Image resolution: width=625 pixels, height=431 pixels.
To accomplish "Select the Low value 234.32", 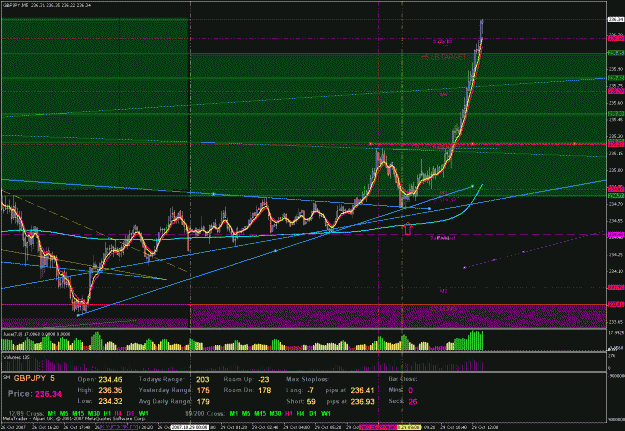I will [110, 401].
